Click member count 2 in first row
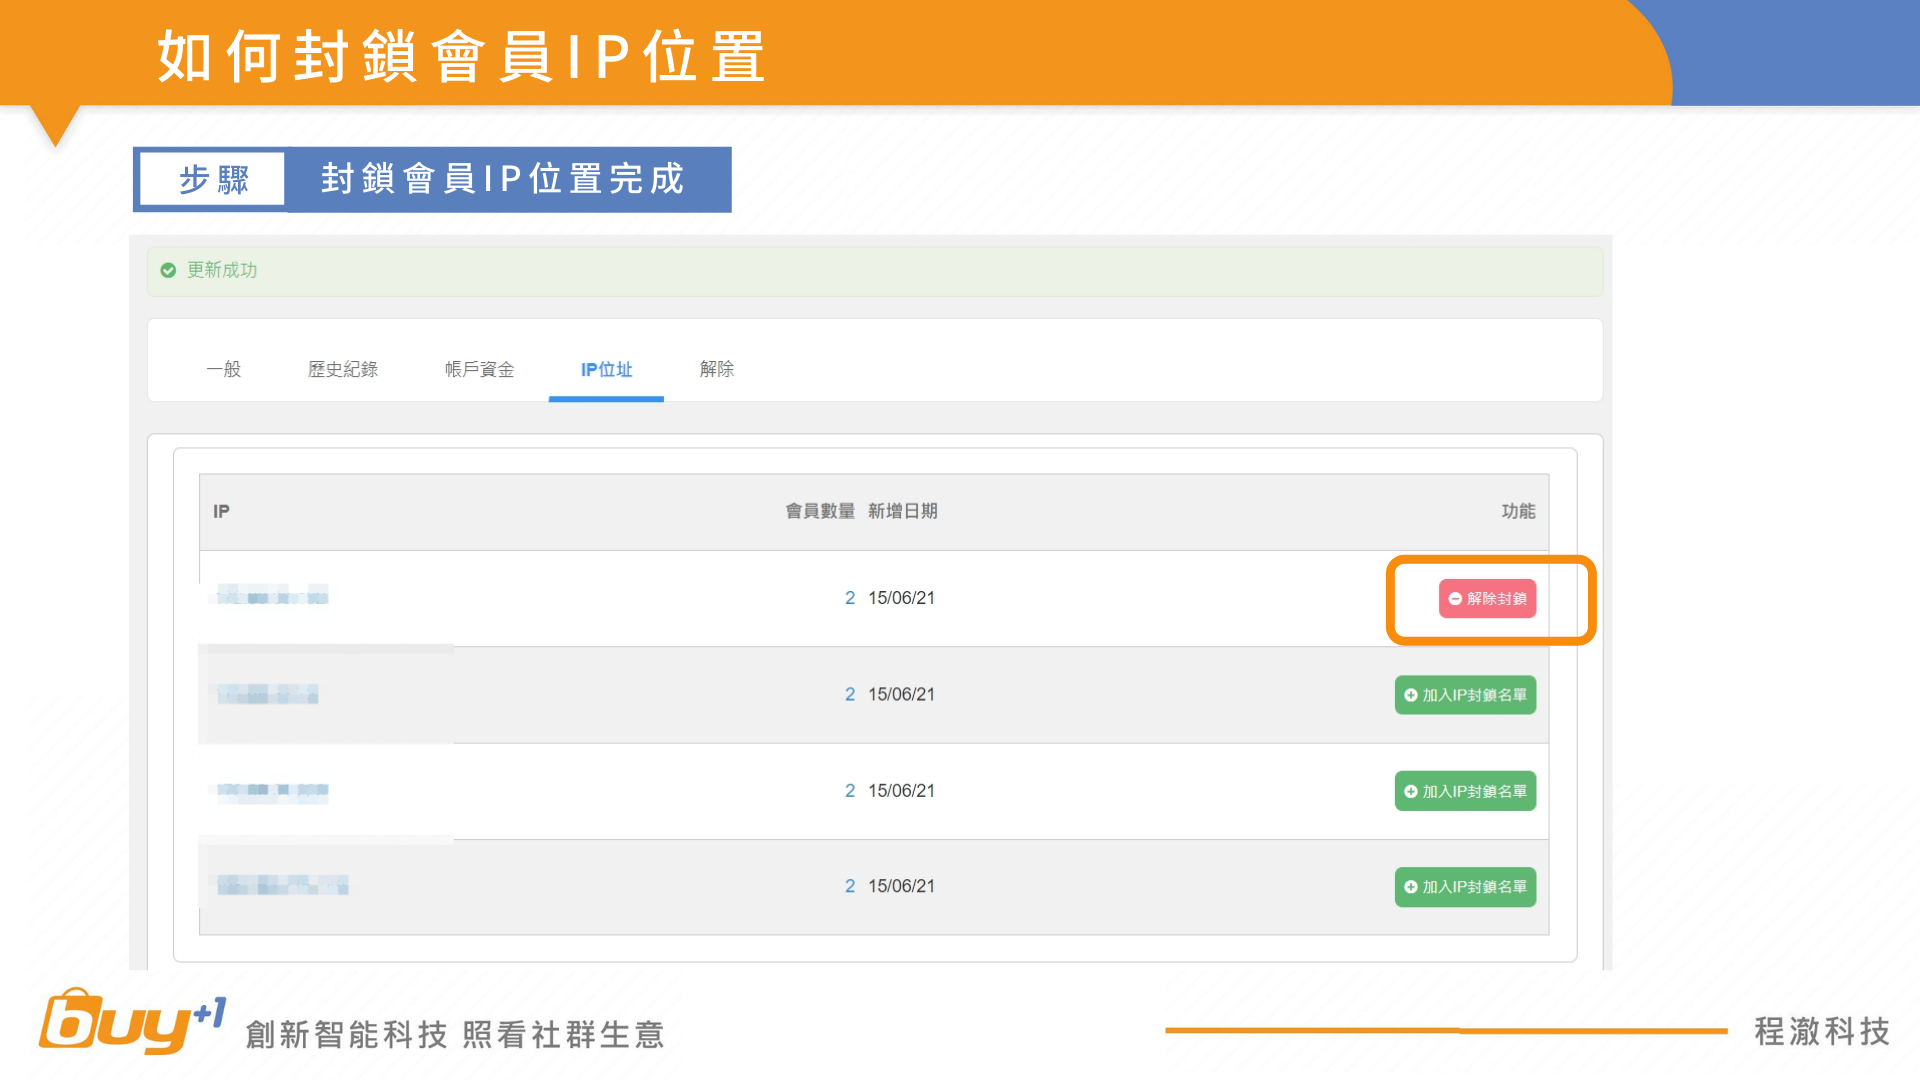The width and height of the screenshot is (1920, 1080). (x=850, y=598)
